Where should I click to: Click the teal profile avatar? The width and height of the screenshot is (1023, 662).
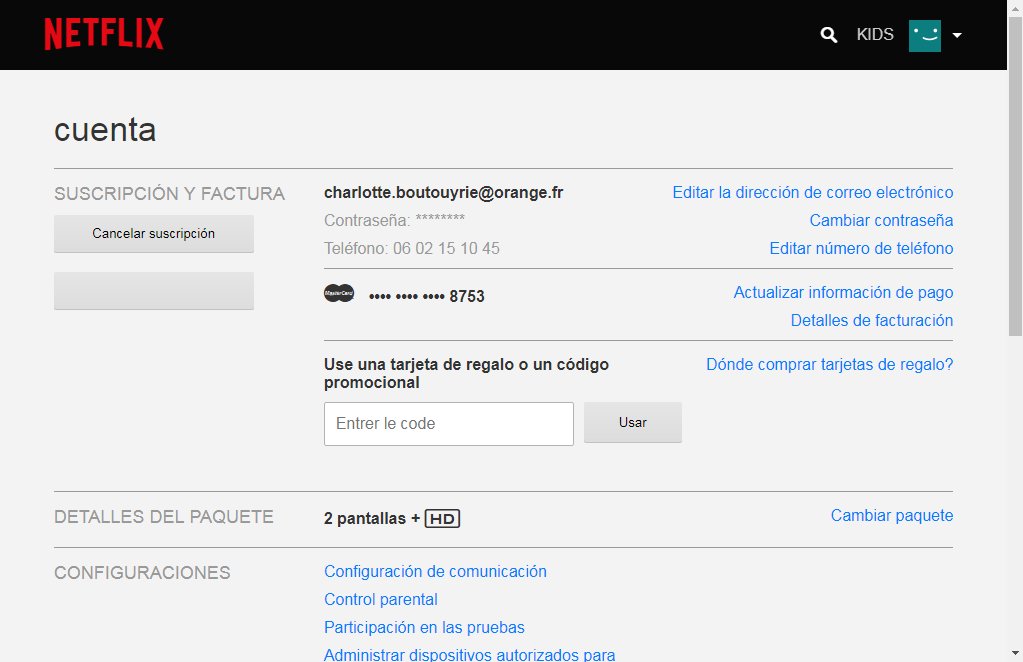[x=924, y=35]
